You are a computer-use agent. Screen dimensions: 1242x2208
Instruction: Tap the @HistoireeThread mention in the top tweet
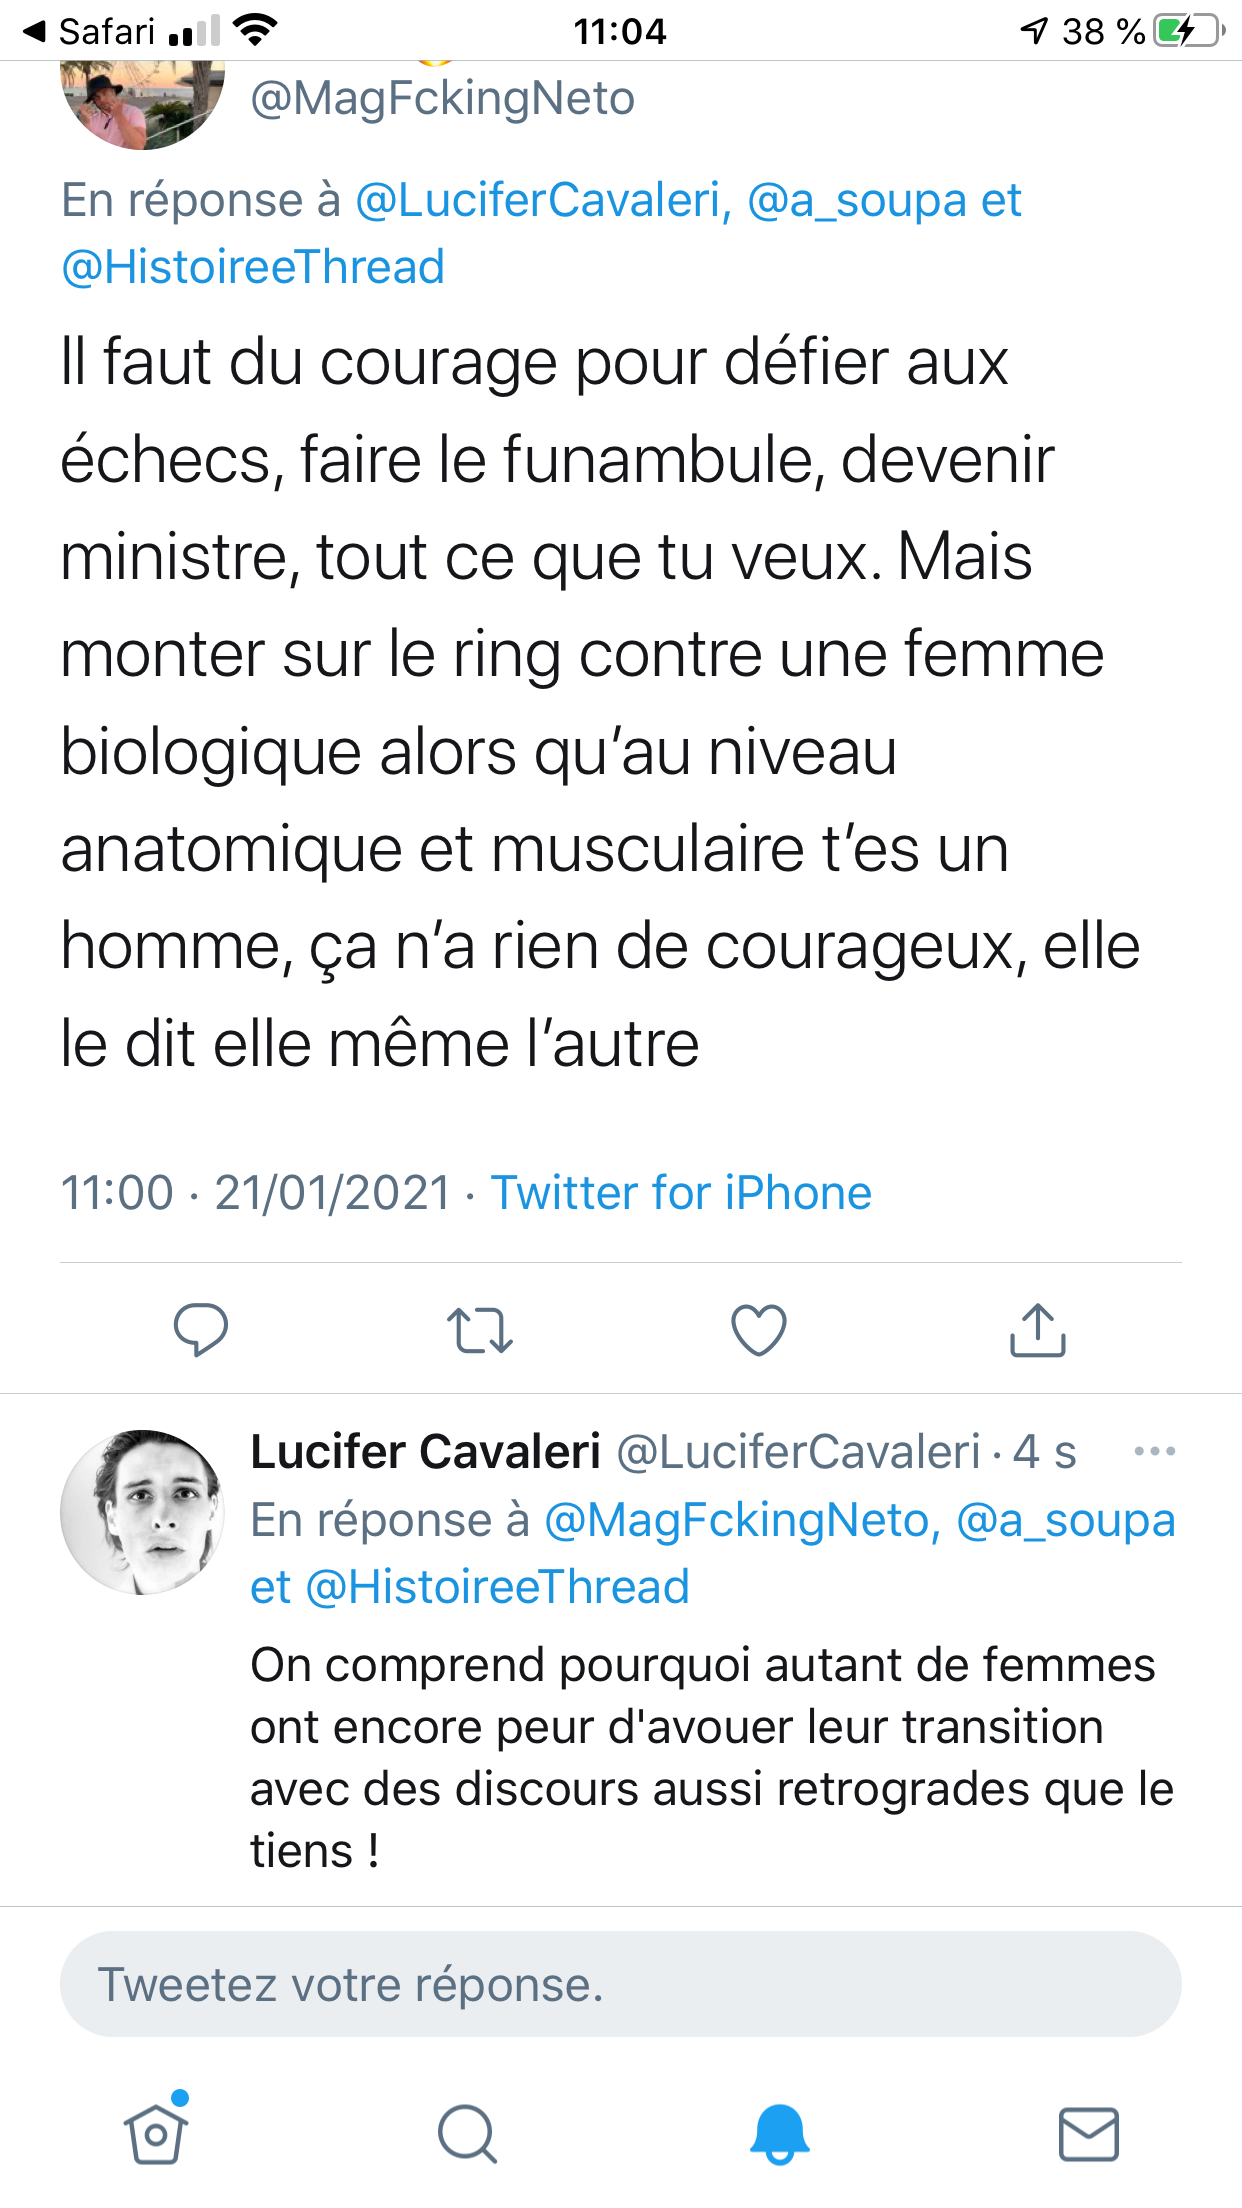(253, 267)
